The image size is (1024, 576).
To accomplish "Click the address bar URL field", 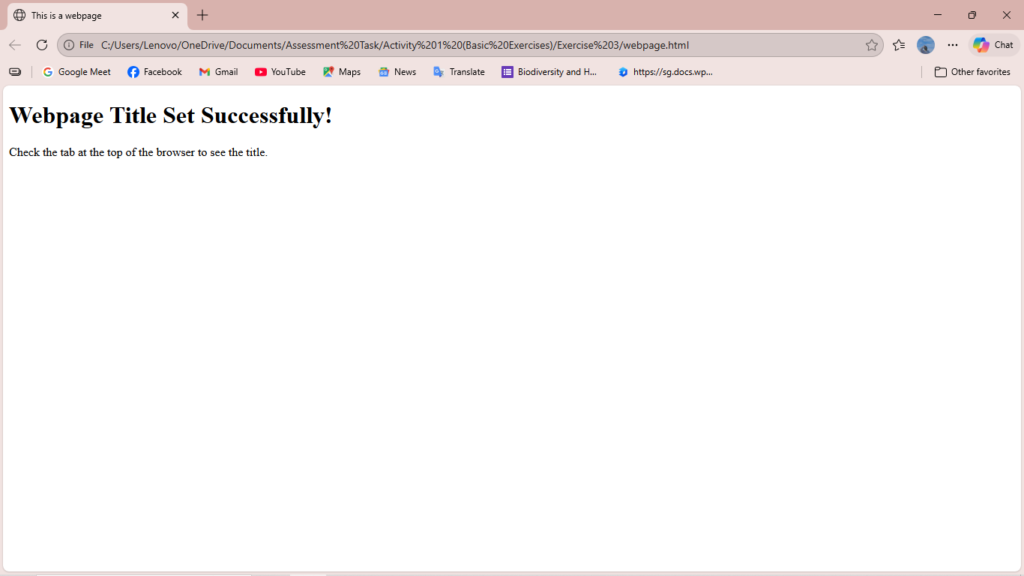I will click(450, 45).
